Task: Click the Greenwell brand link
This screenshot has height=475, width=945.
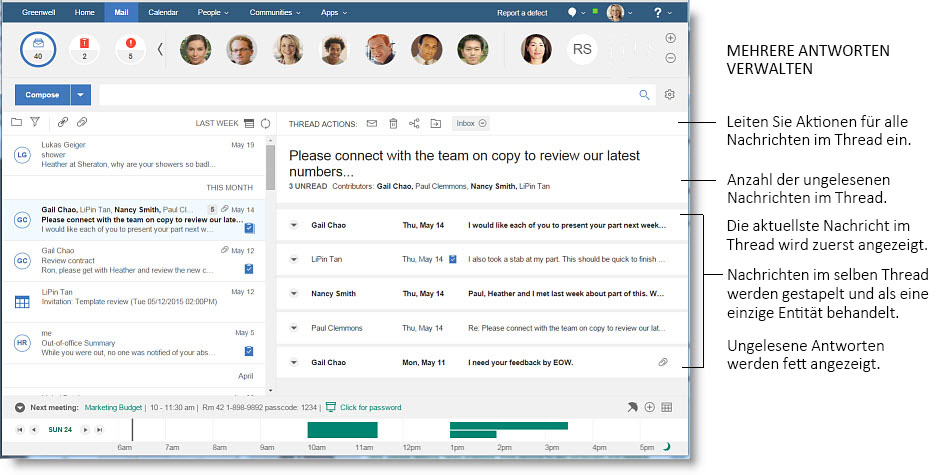Action: (39, 12)
